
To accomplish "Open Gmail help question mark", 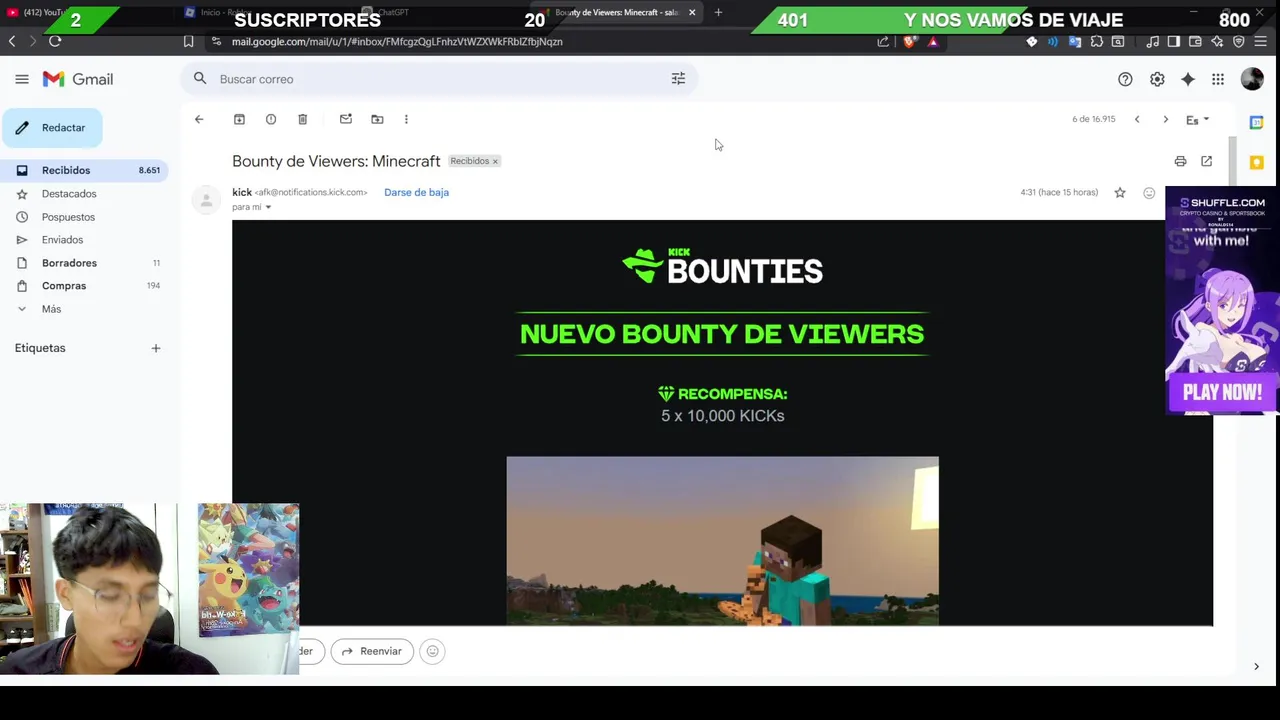I will (1125, 79).
